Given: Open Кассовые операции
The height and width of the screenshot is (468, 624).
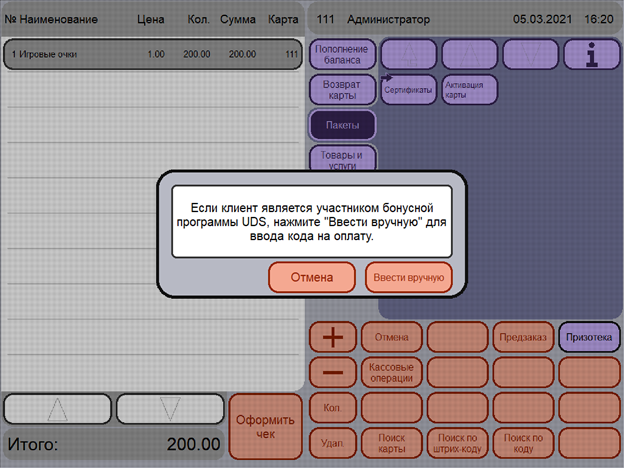Looking at the screenshot, I should click(392, 372).
